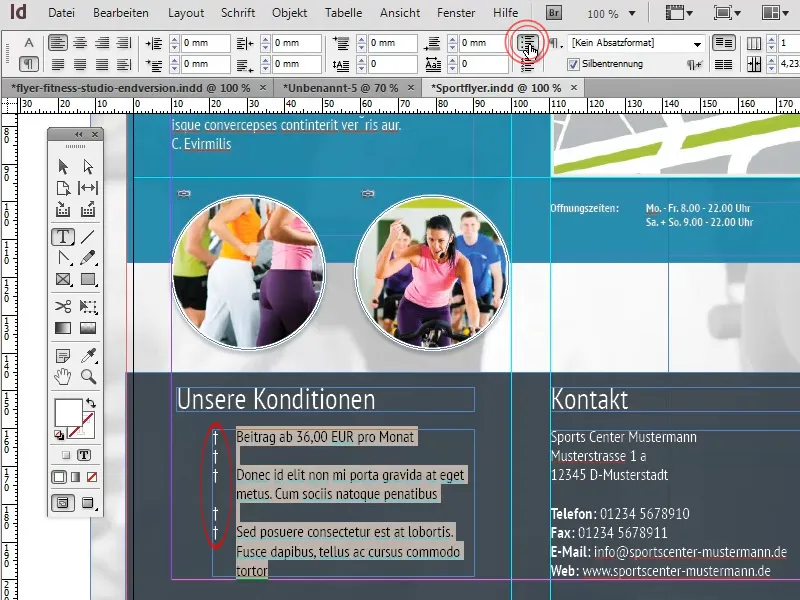Click the space before paragraph input field

pyautogui.click(x=393, y=43)
